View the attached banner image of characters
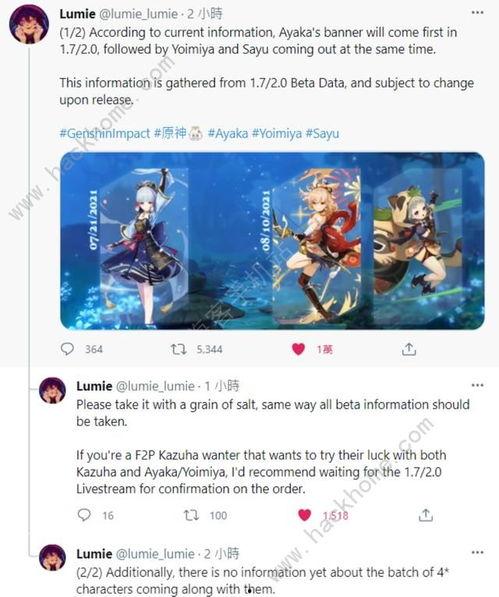This screenshot has height=597, width=499. pos(272,241)
